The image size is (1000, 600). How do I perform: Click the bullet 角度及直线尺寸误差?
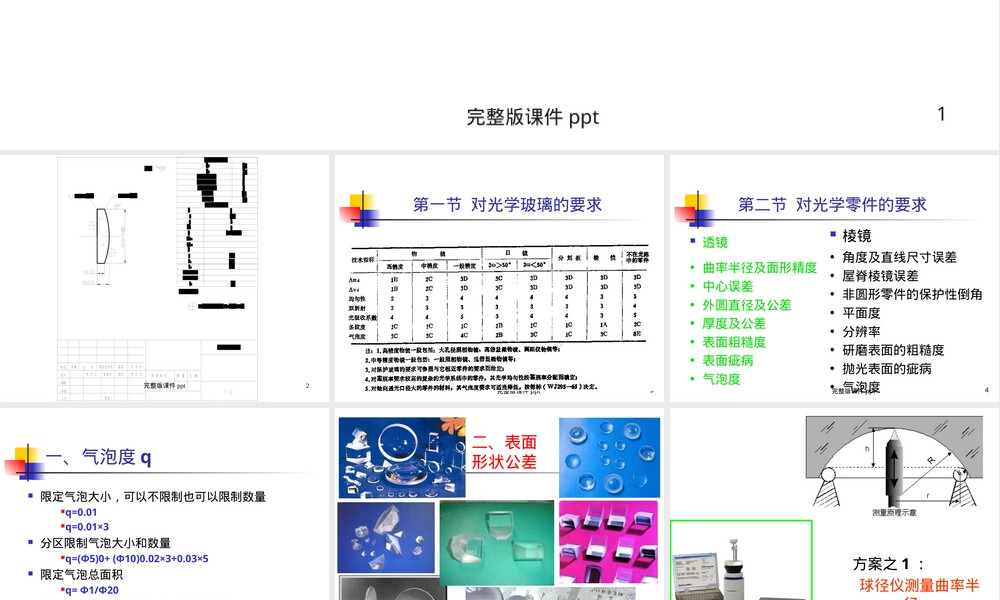point(899,257)
